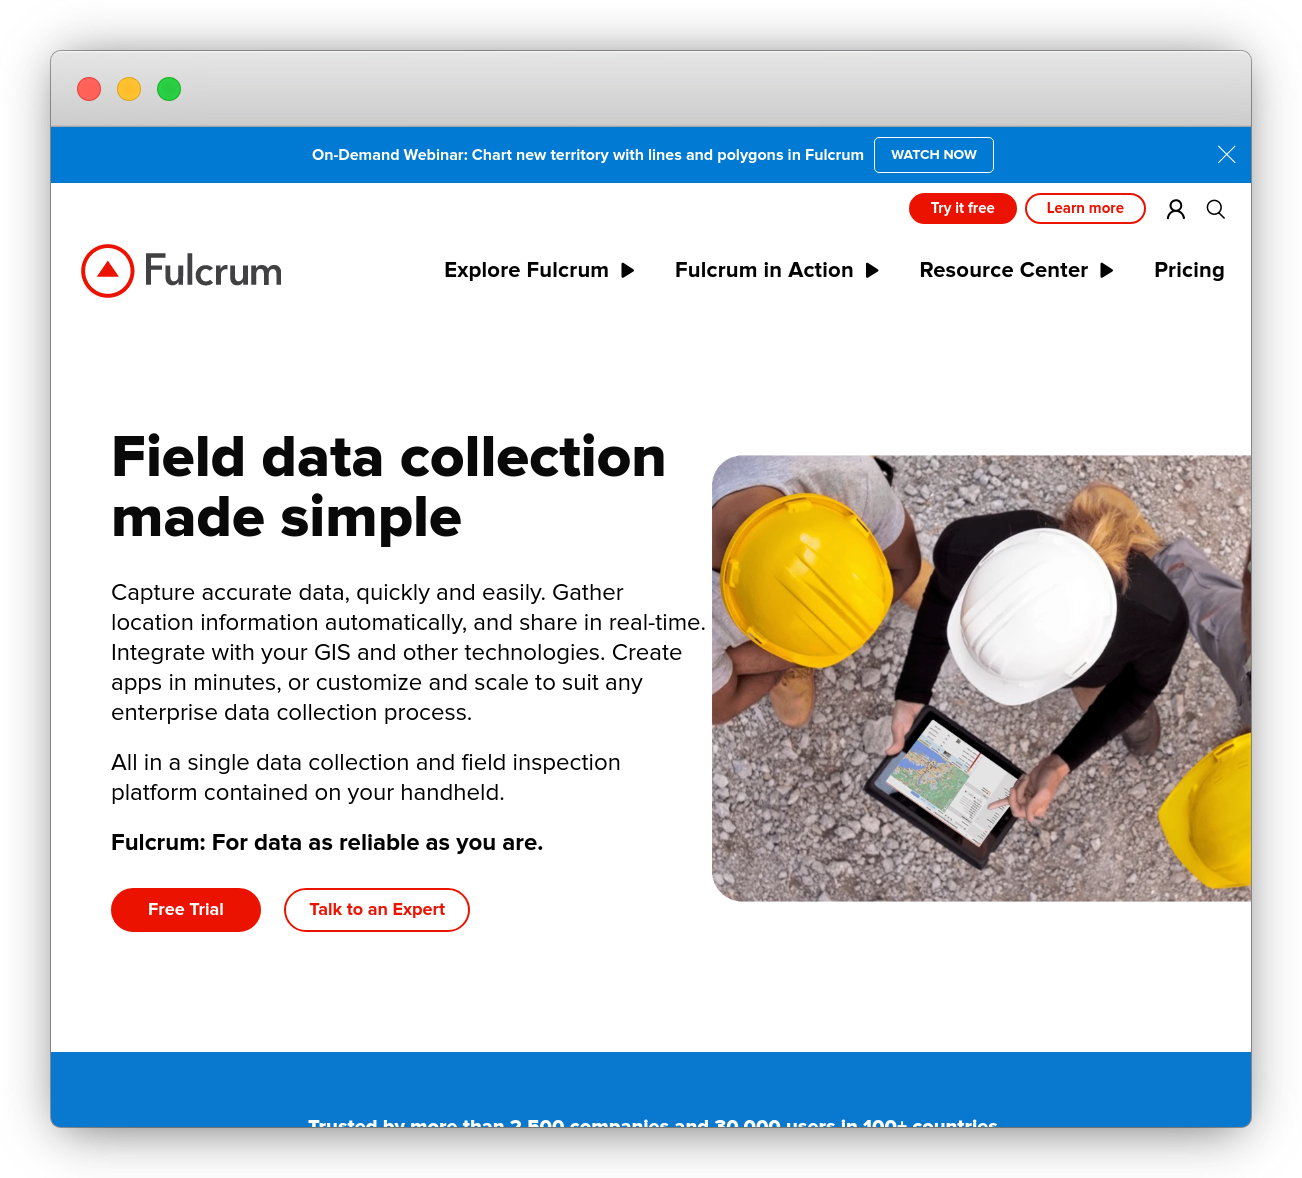Click the construction workers hero photo

point(980,677)
